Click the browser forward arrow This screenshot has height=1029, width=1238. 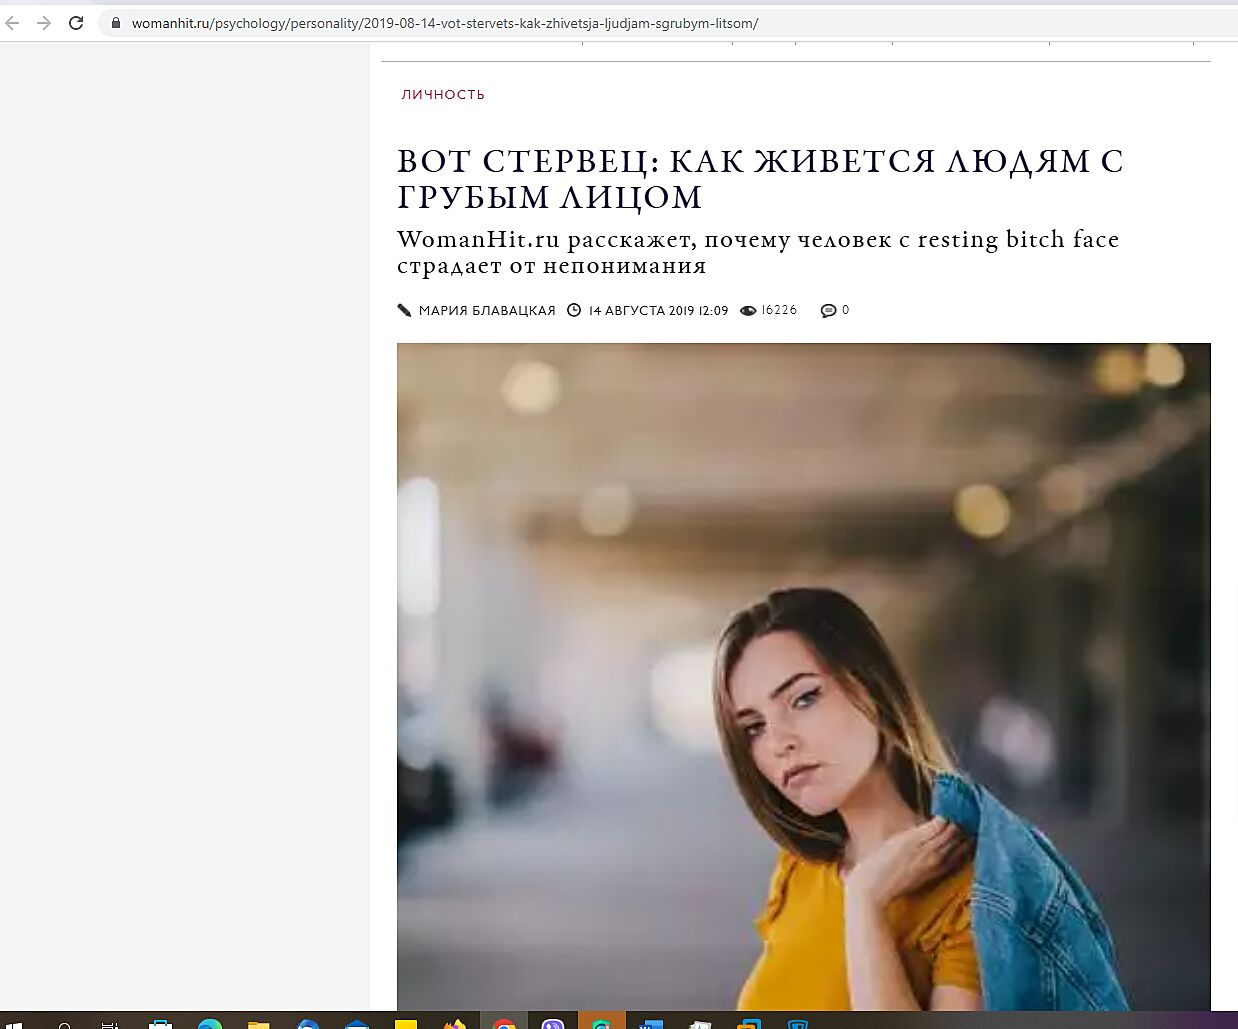point(44,23)
